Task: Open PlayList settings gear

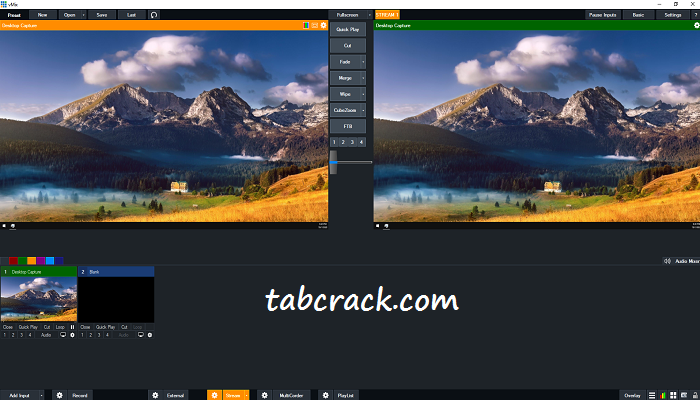Action: click(325, 395)
